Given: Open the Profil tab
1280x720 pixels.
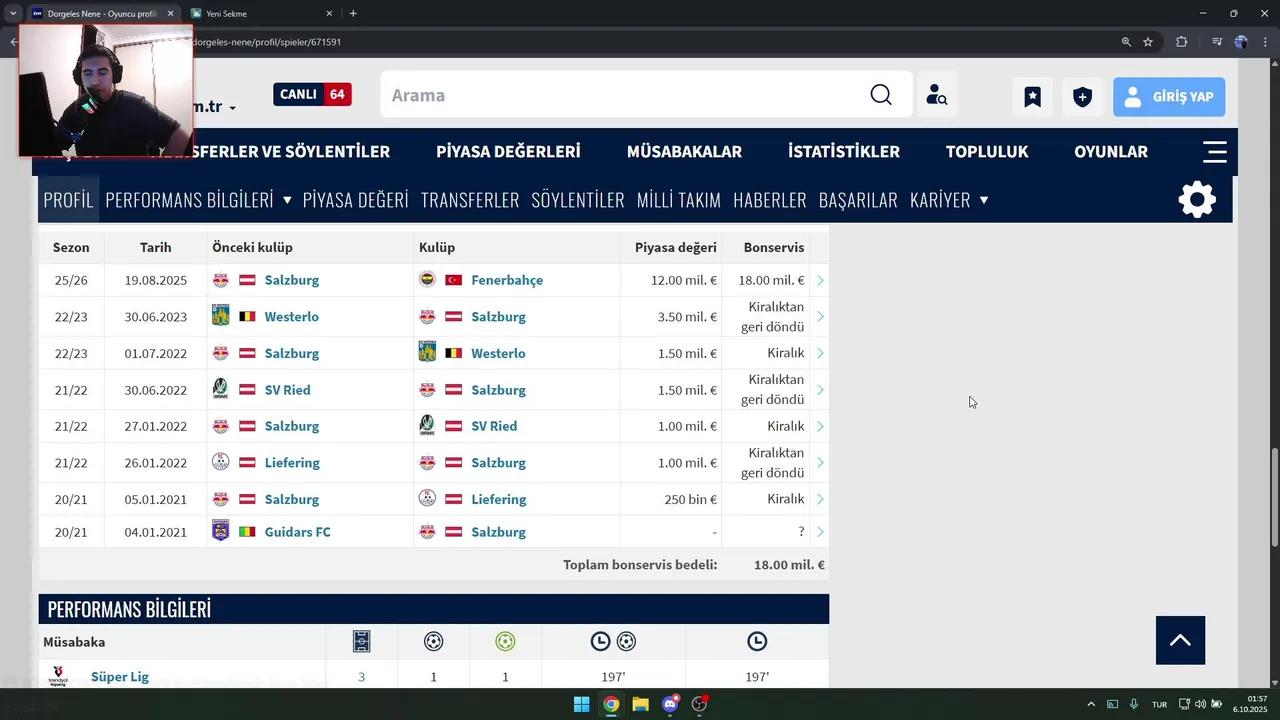Looking at the screenshot, I should (68, 200).
